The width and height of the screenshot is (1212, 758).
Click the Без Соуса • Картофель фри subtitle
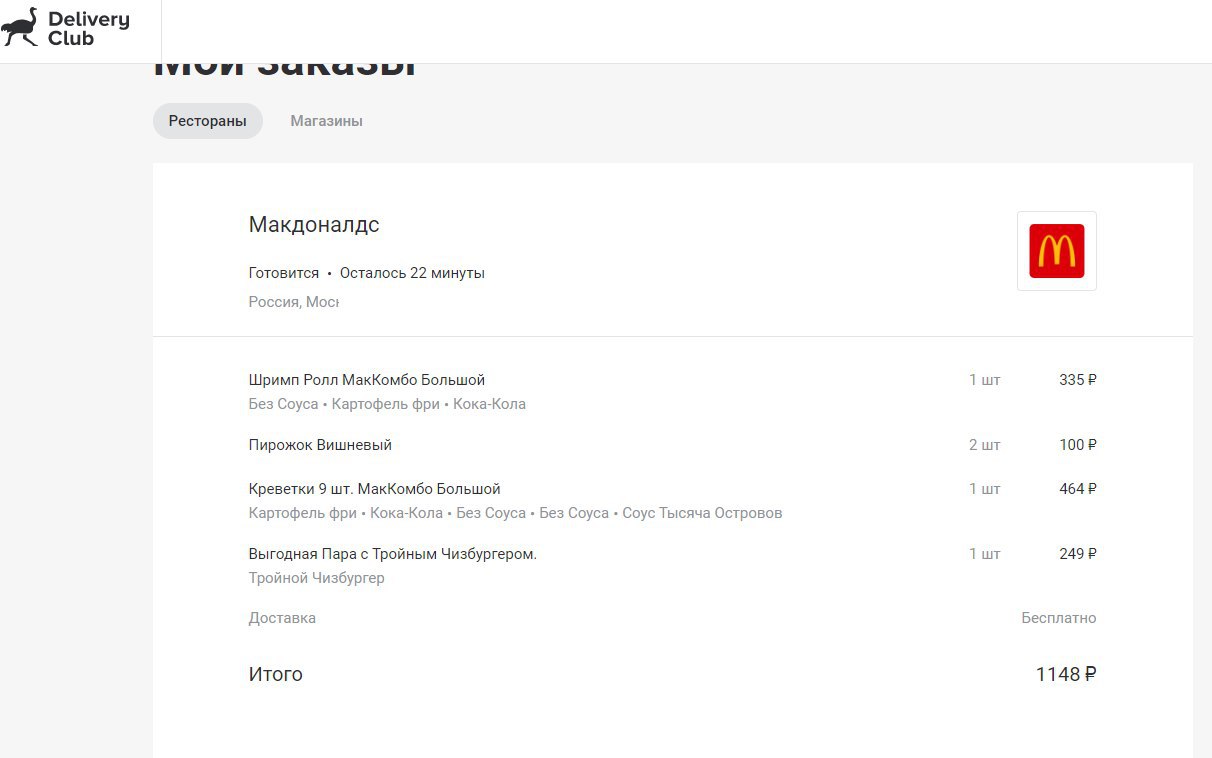tap(387, 404)
